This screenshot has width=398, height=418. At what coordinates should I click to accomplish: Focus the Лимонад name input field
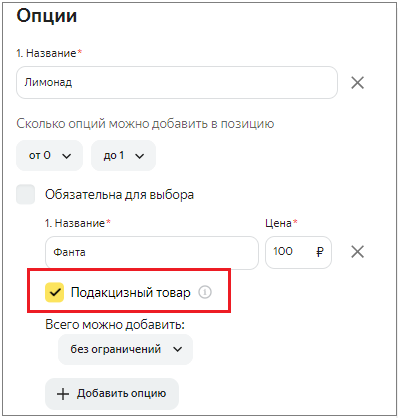click(177, 82)
